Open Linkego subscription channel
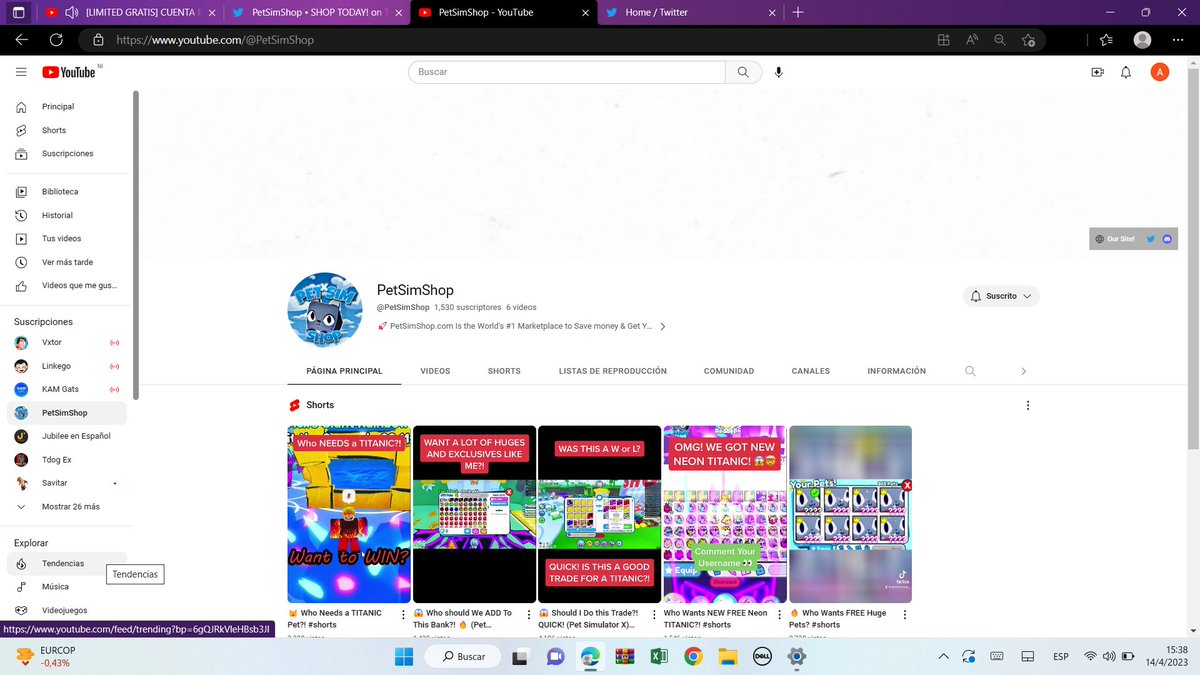 [x=66, y=366]
